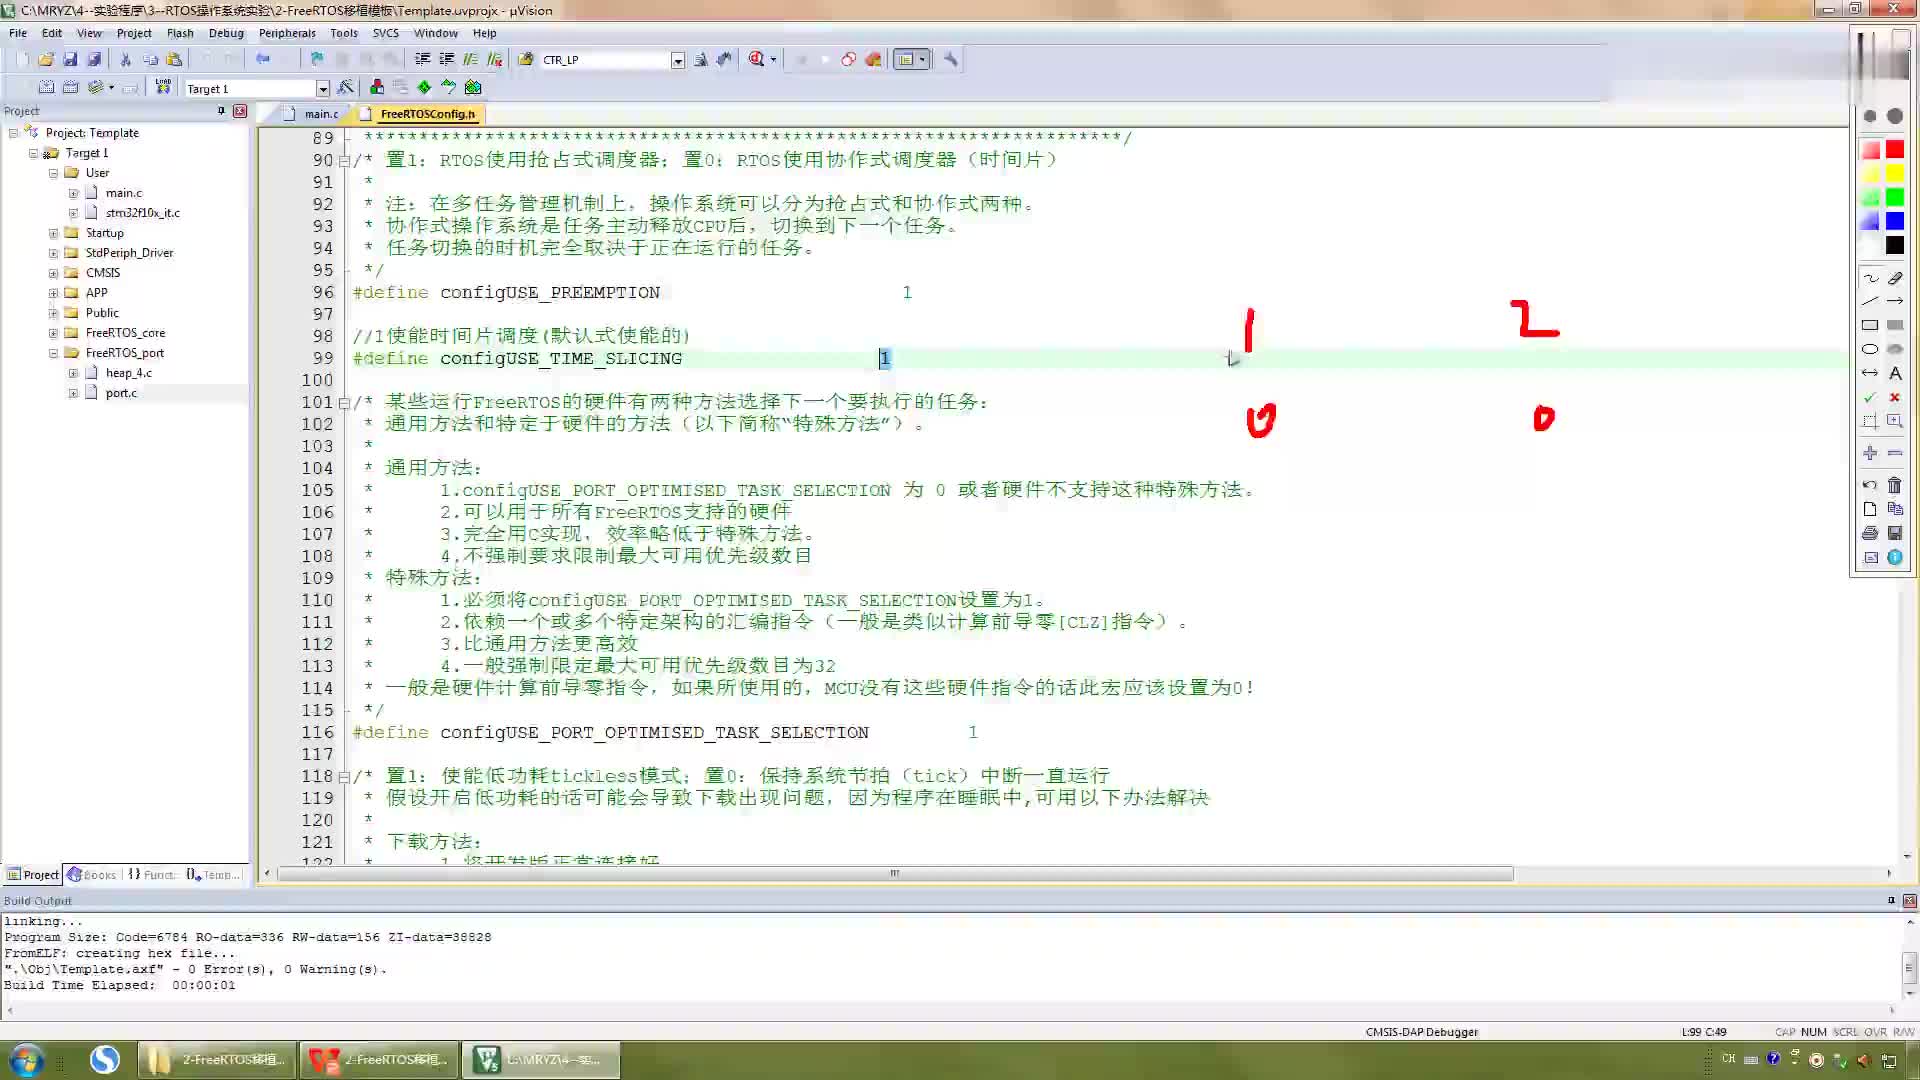
Task: Open the Target 1 dropdown
Action: [x=322, y=89]
